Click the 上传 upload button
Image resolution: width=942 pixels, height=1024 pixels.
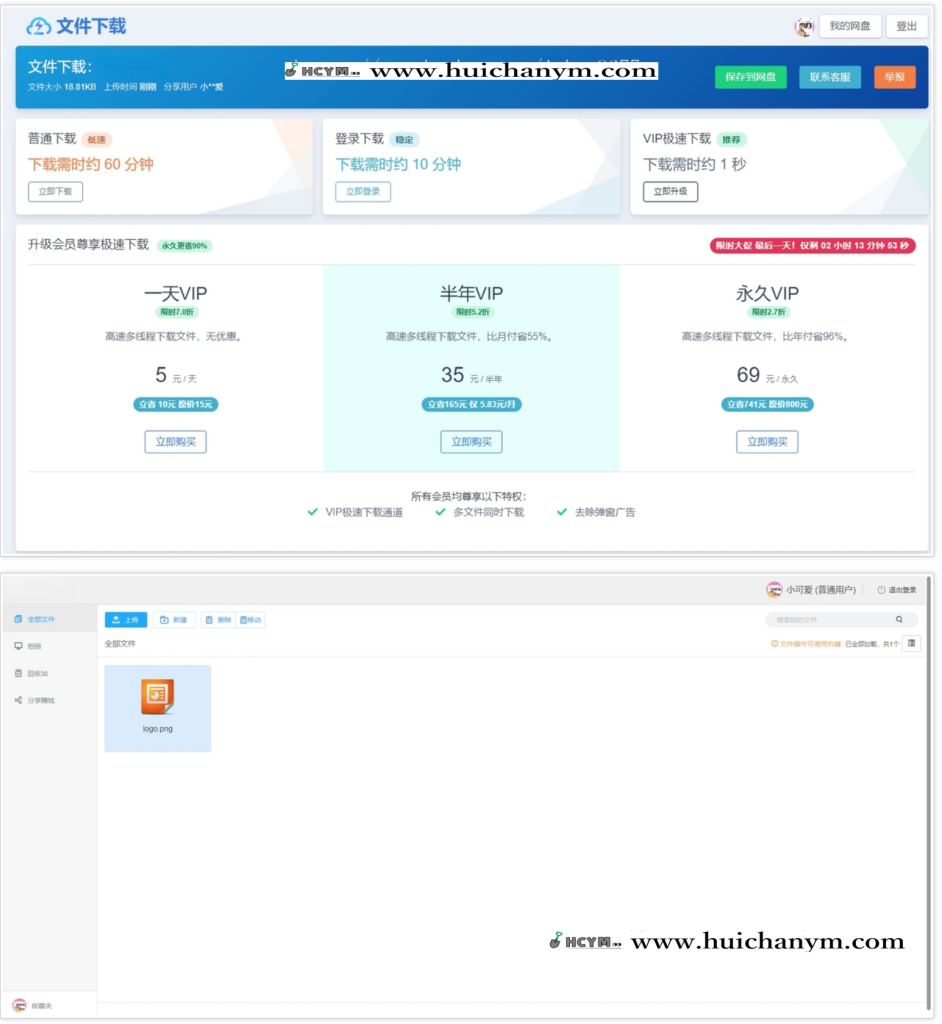point(126,620)
